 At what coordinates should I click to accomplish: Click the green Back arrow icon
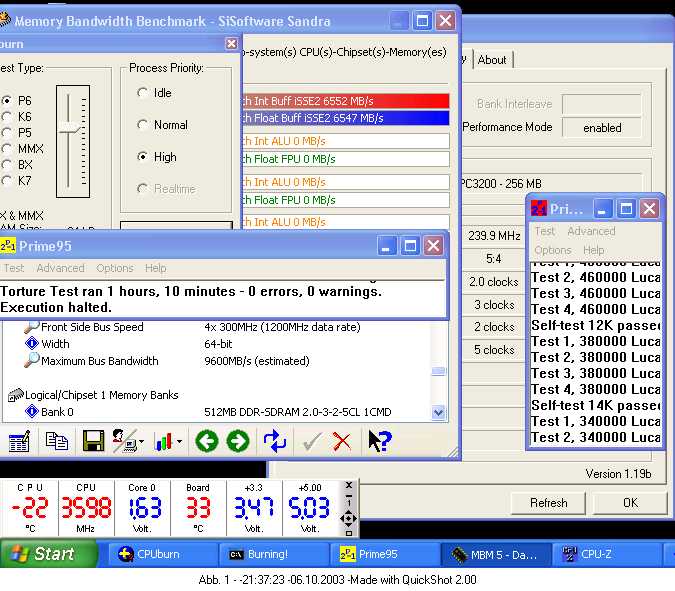(x=207, y=441)
